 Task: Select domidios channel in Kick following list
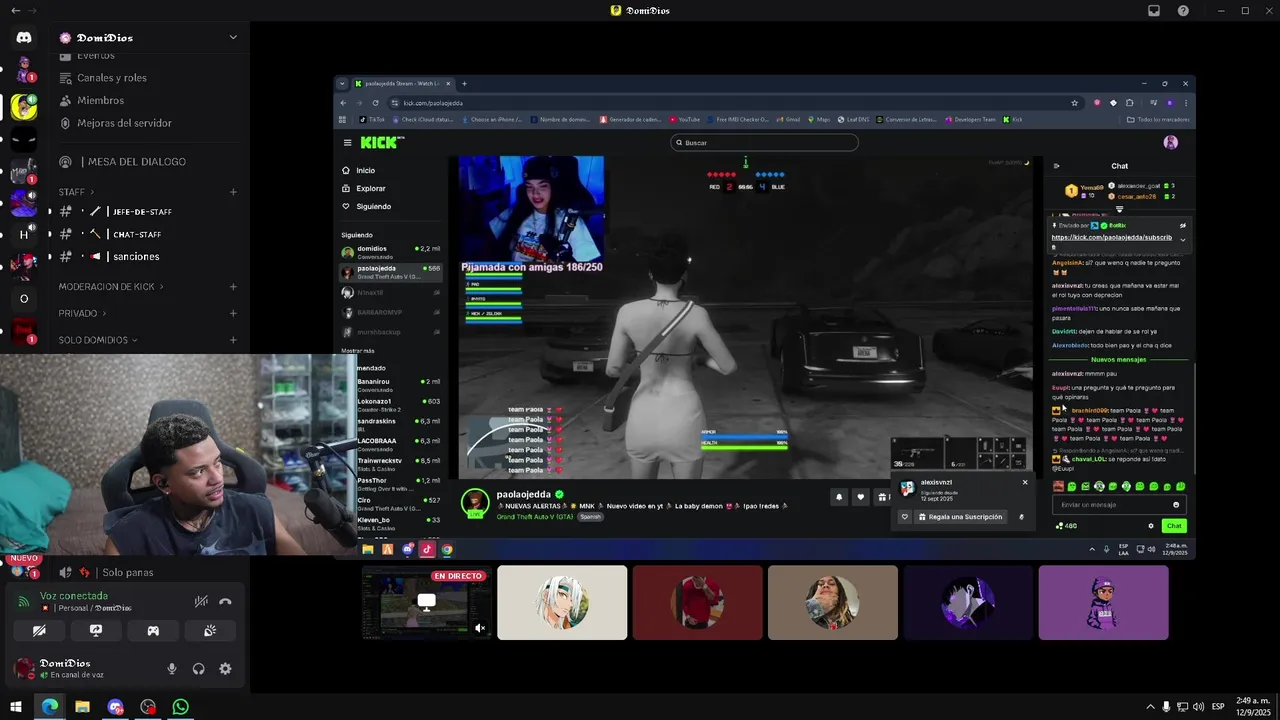click(x=391, y=252)
